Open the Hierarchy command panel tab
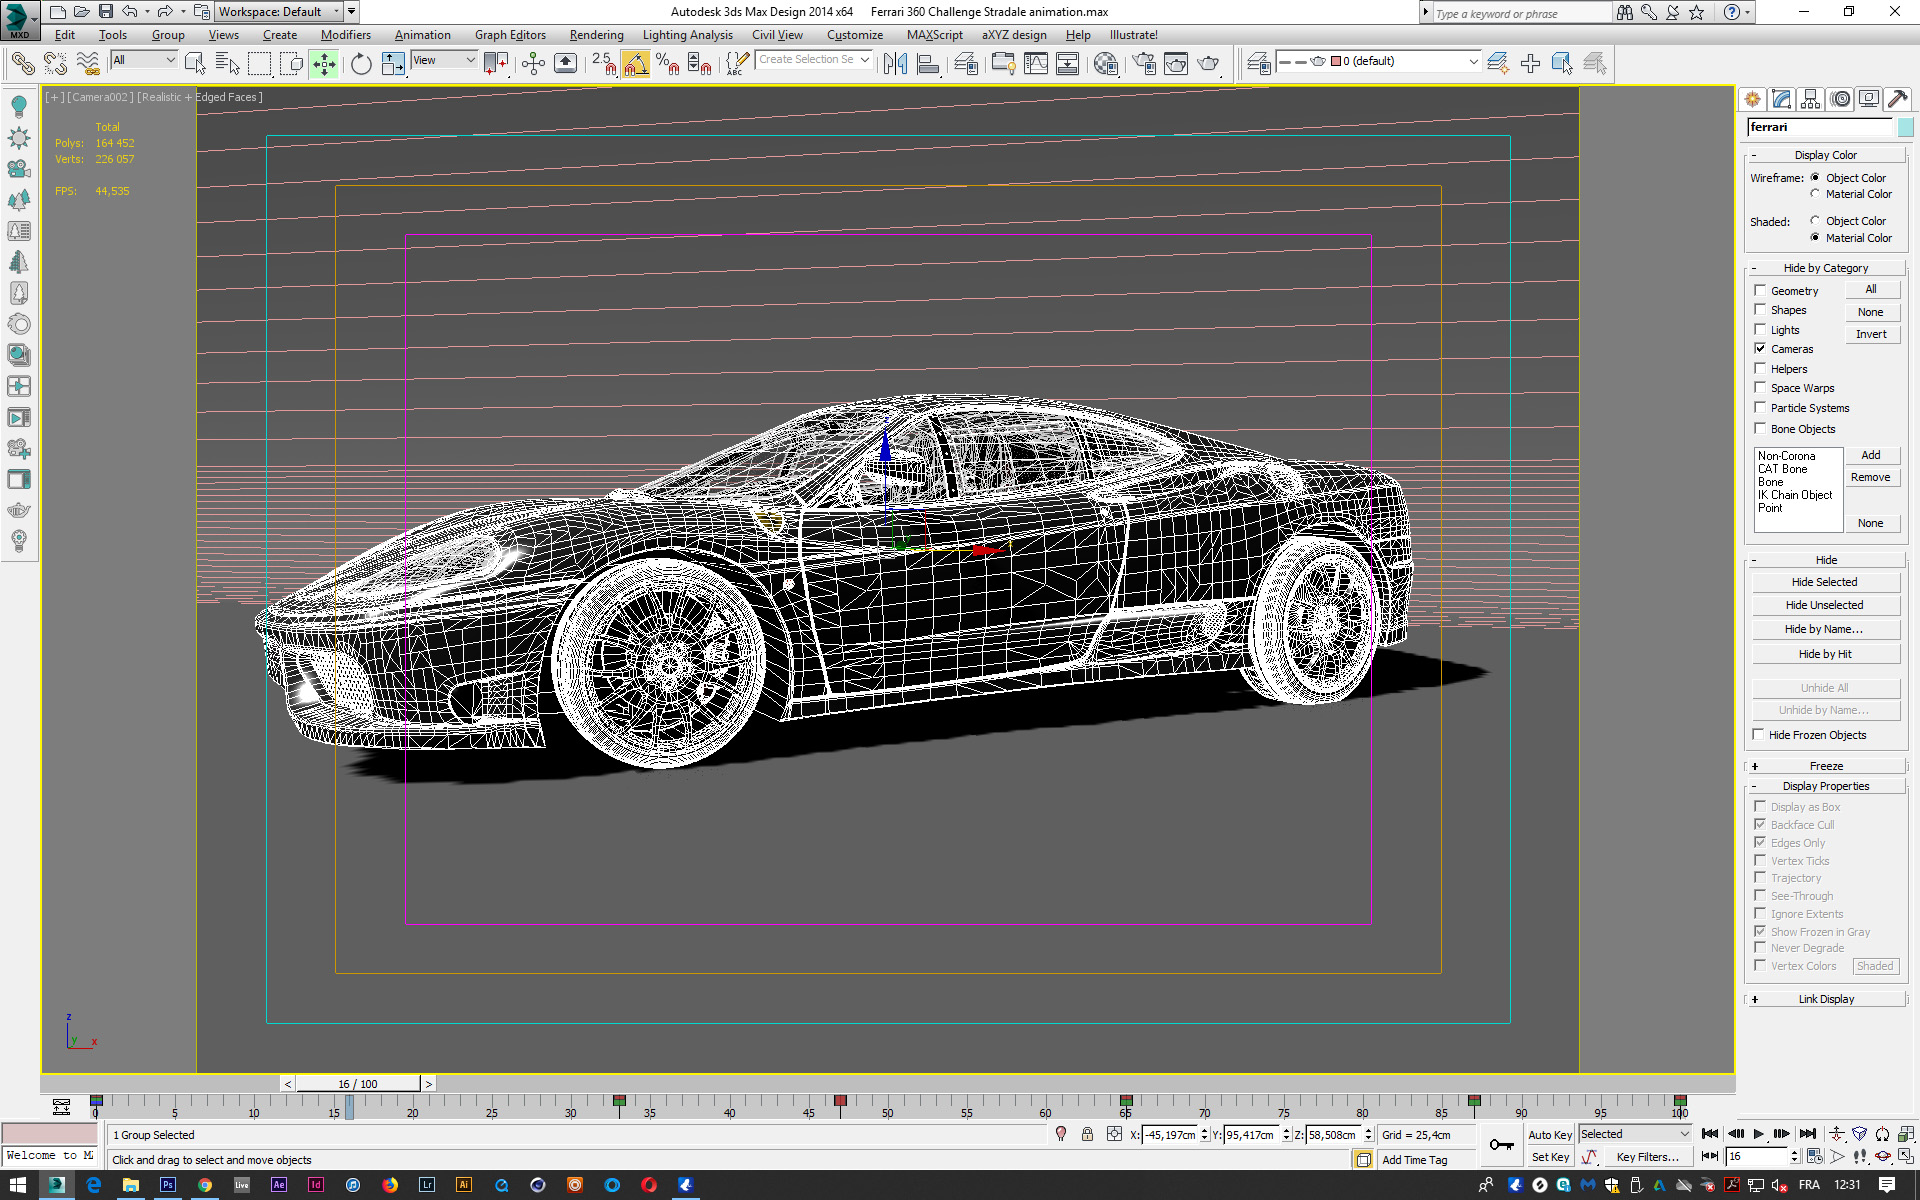The width and height of the screenshot is (1920, 1200). (1810, 99)
